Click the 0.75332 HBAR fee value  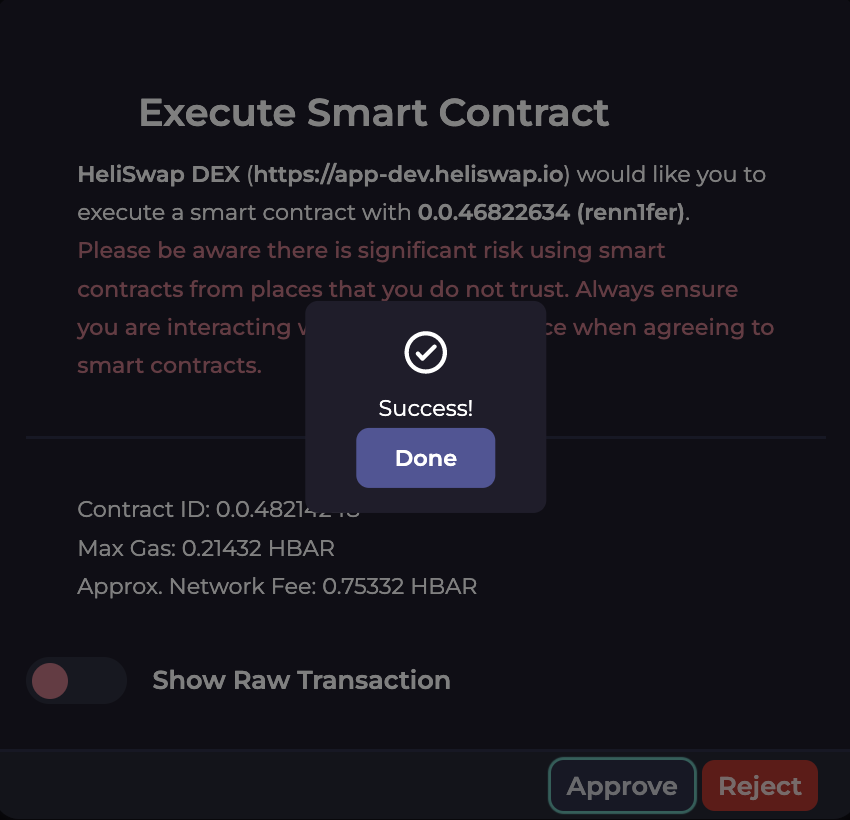click(x=399, y=586)
